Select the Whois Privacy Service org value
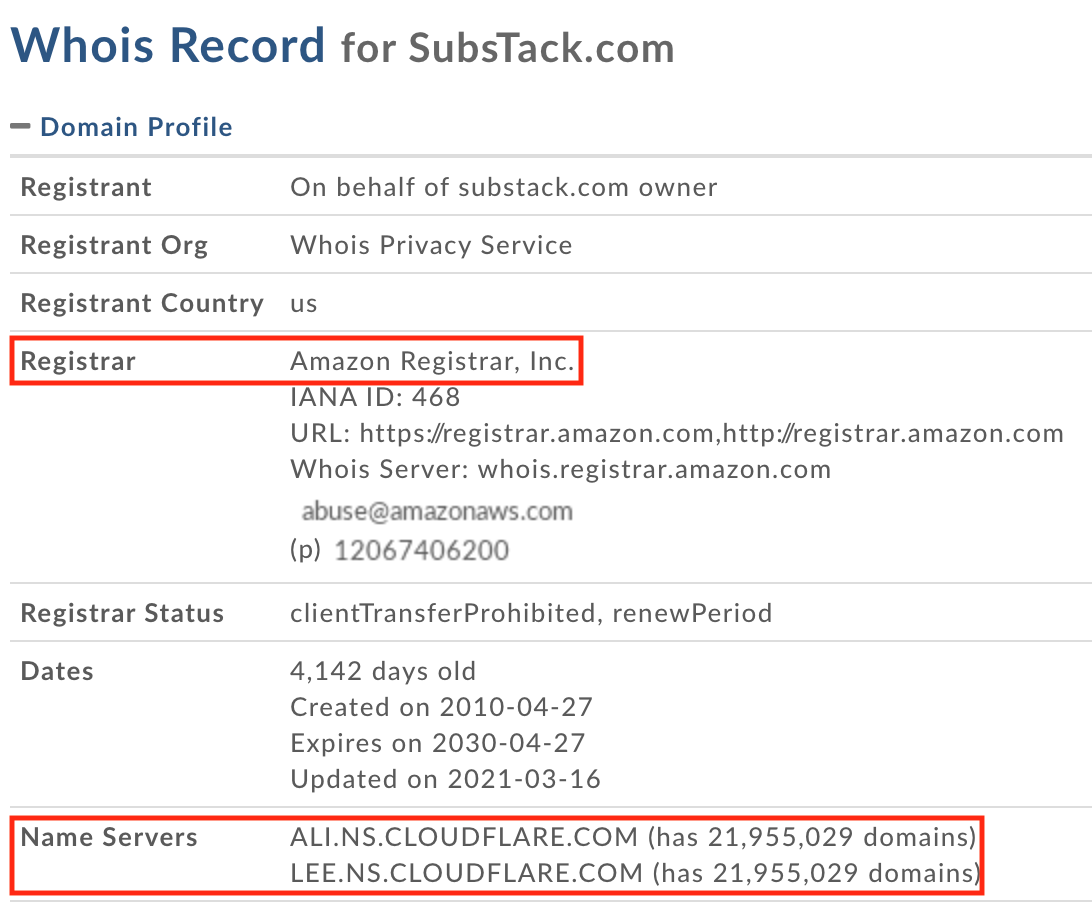Viewport: 1092px width, 910px height. [x=431, y=245]
